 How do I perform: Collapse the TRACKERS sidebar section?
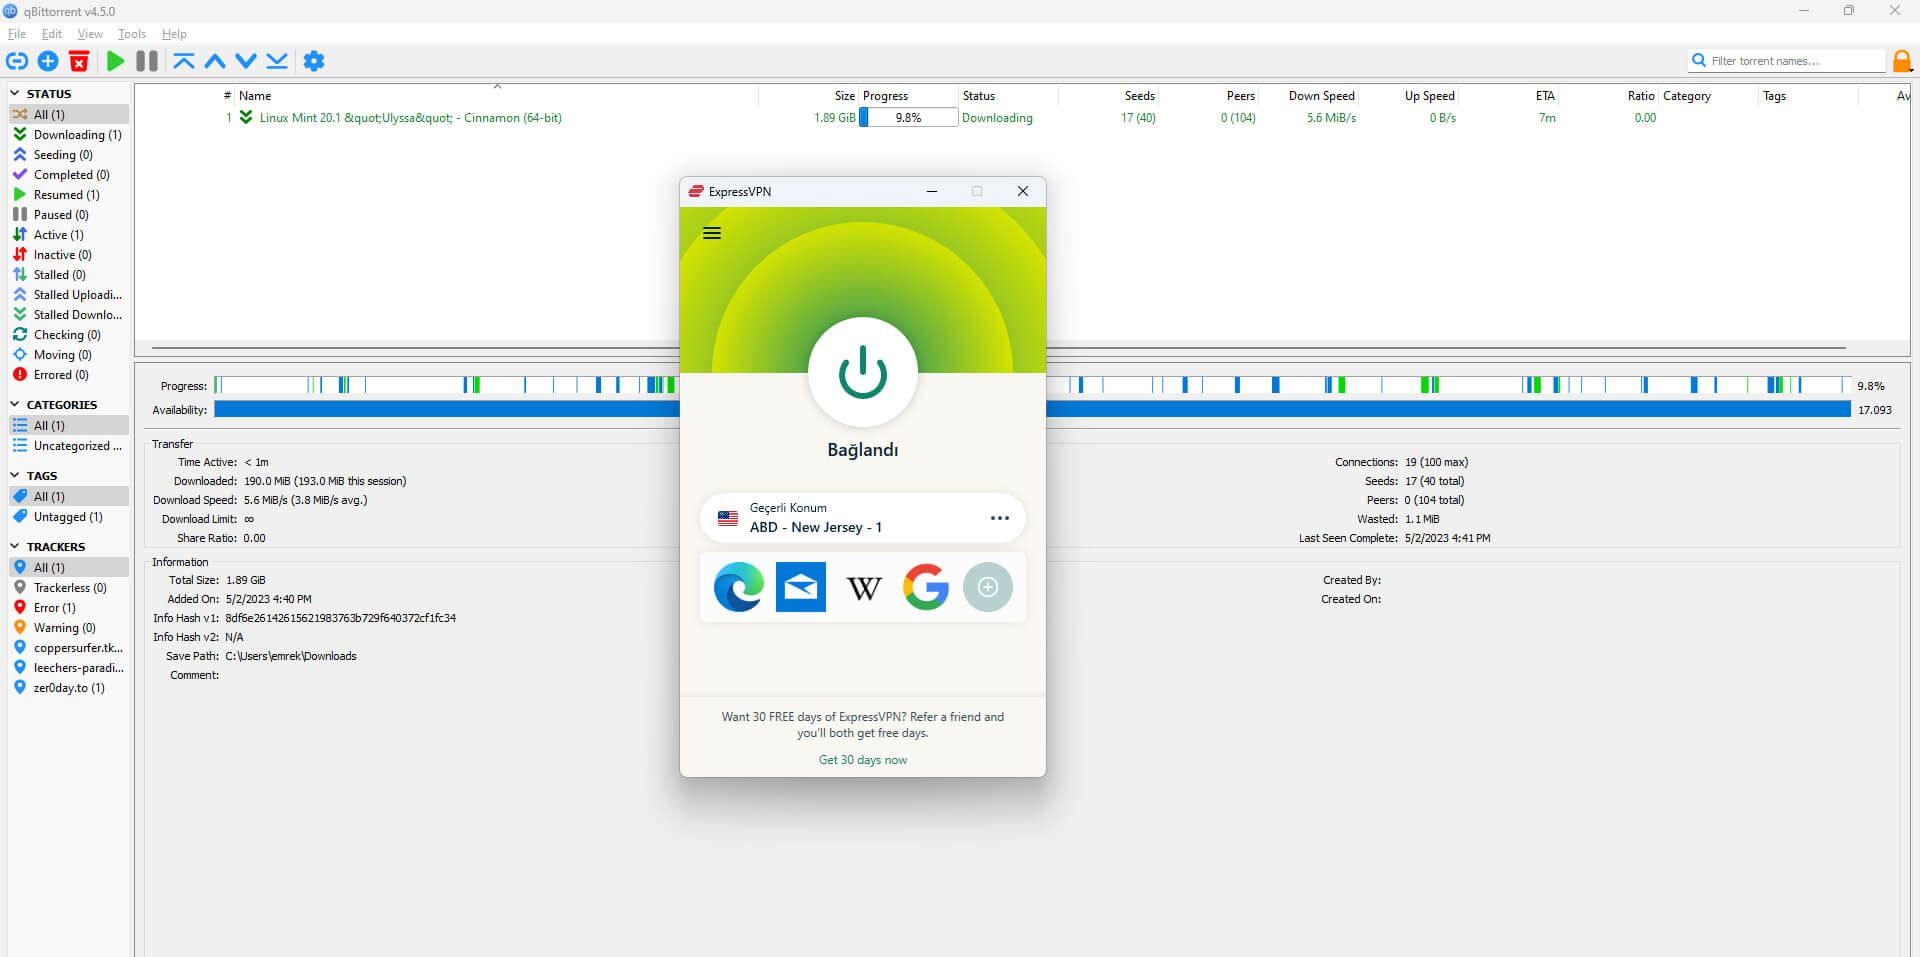point(15,546)
